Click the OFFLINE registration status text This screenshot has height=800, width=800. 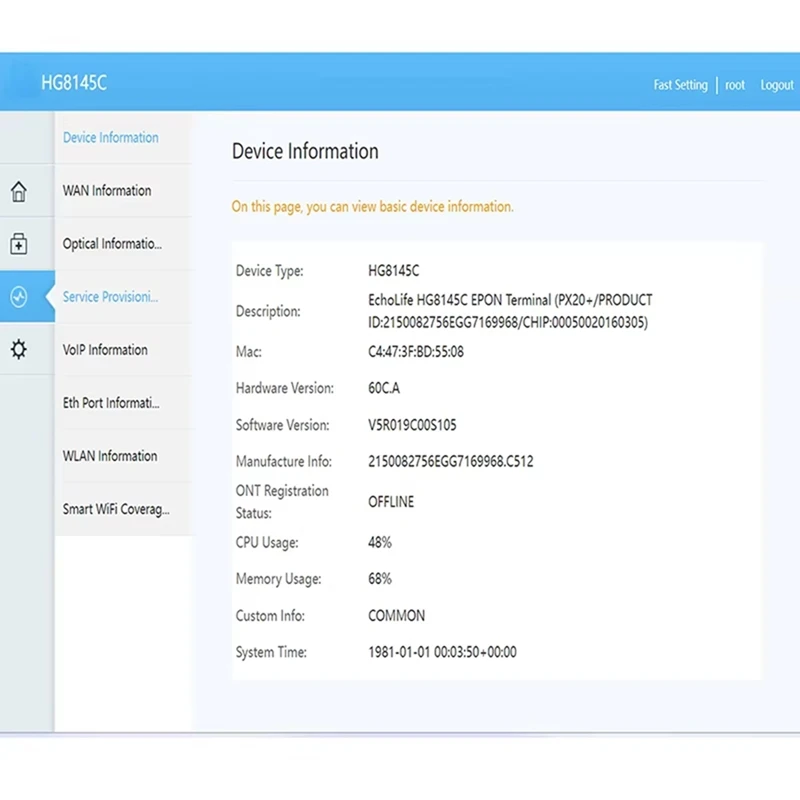pyautogui.click(x=390, y=501)
